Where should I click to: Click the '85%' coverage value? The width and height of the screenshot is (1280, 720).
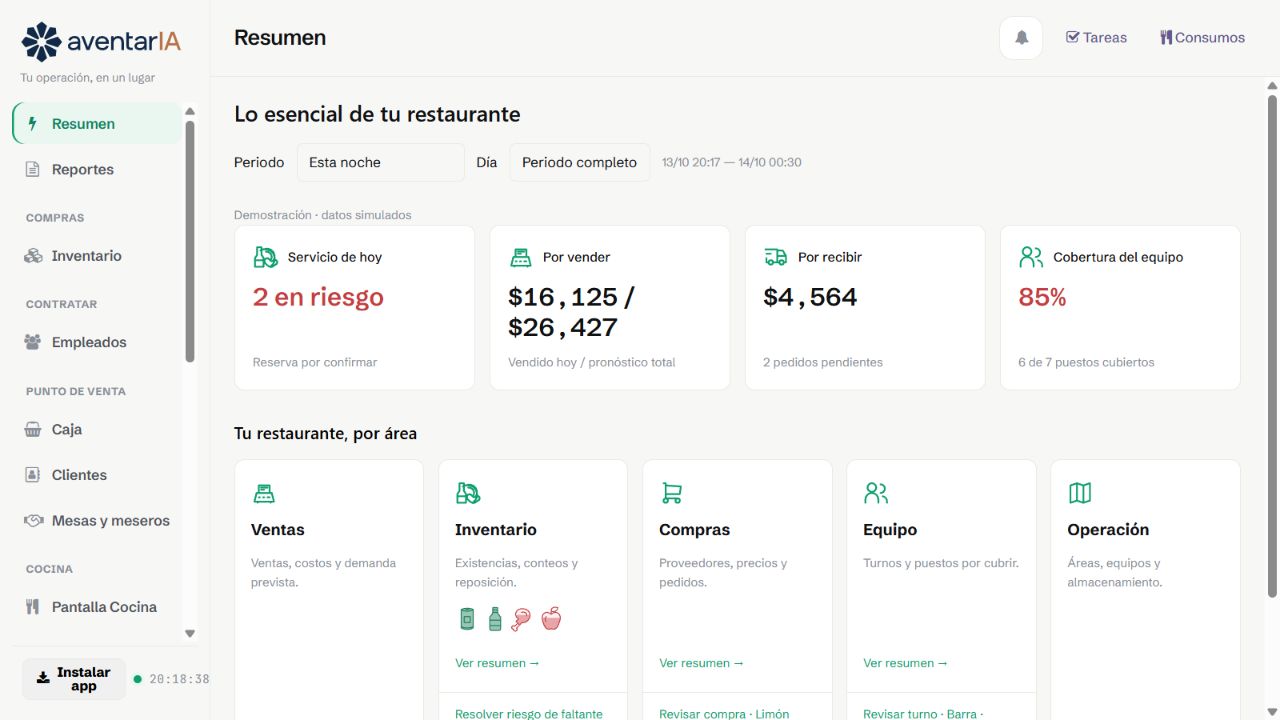[1042, 297]
